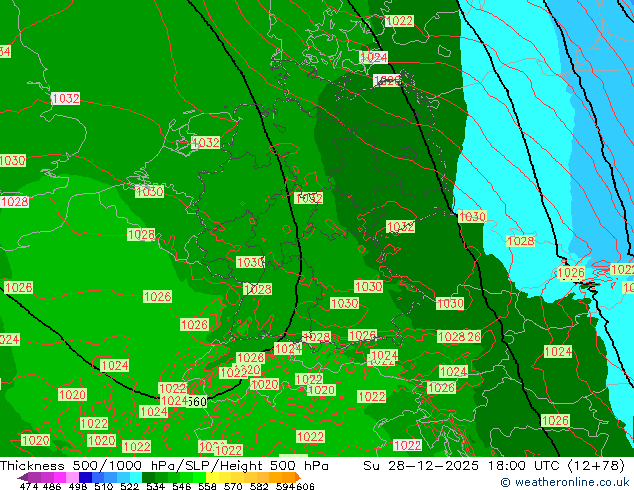Select the light pink legend swatch near 498

coord(73,477)
